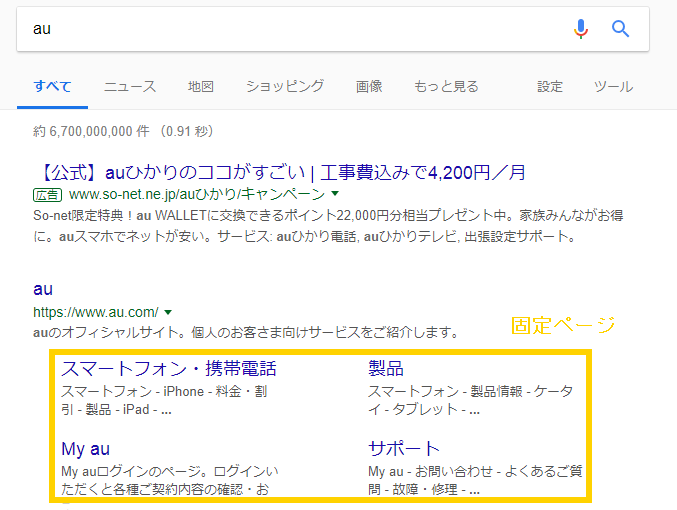This screenshot has width=677, height=510.
Task: Click the microphone voice search icon
Action: pyautogui.click(x=581, y=29)
